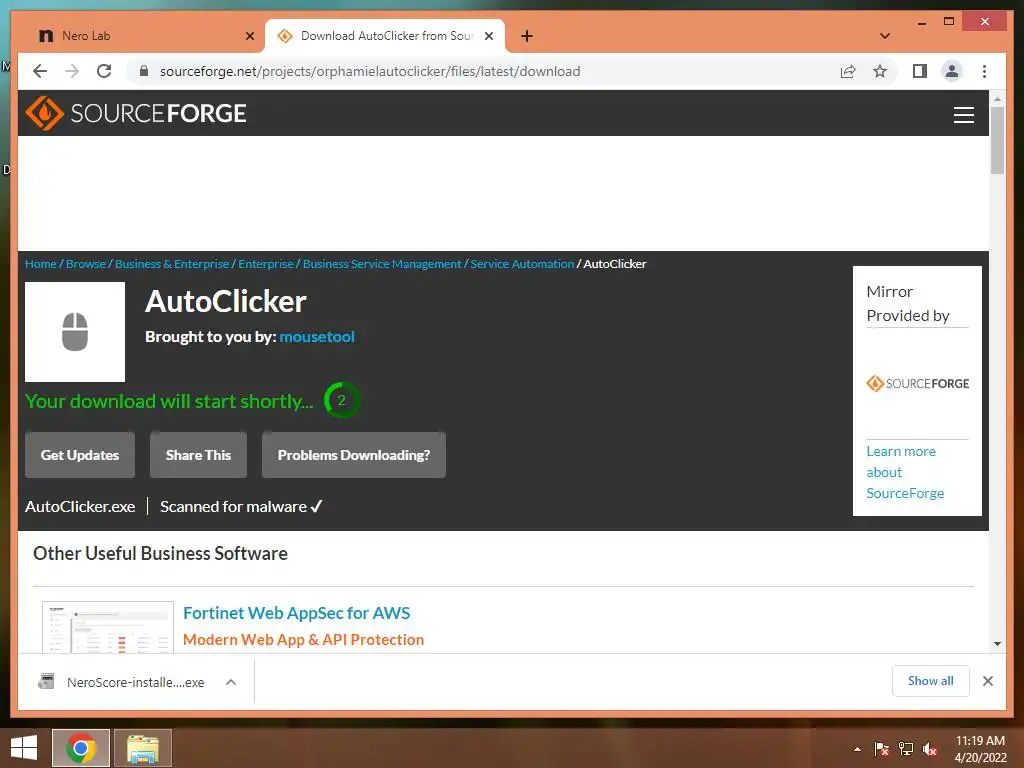Screen dimensions: 1024x768
Task: Close the downloads bar
Action: tap(987, 681)
